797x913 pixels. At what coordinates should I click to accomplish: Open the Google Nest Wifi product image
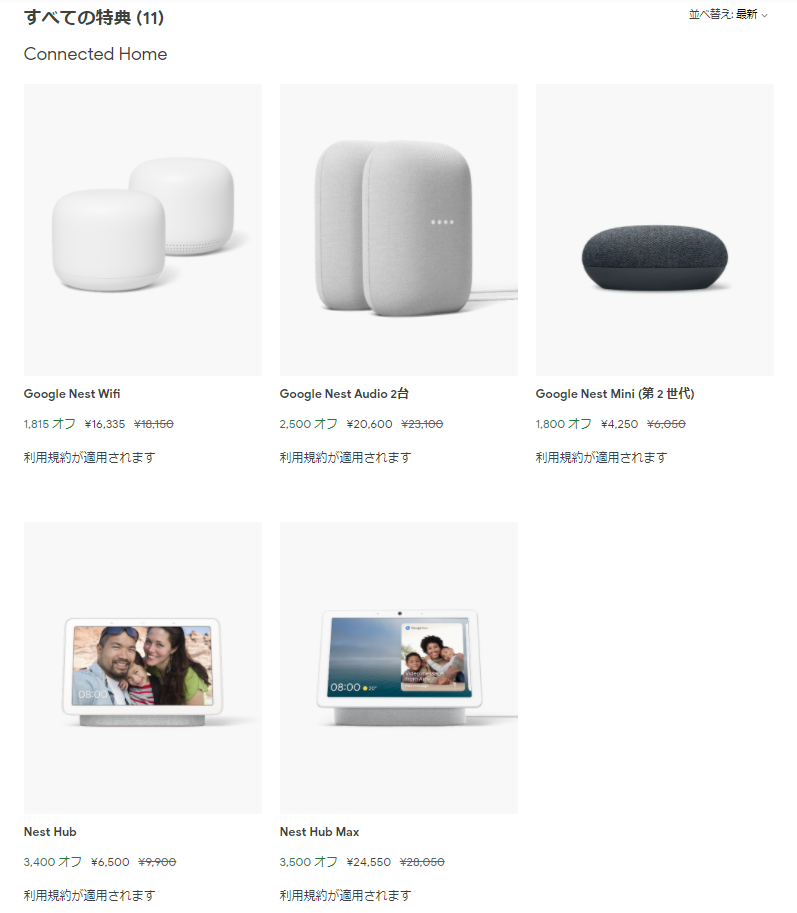coord(143,229)
